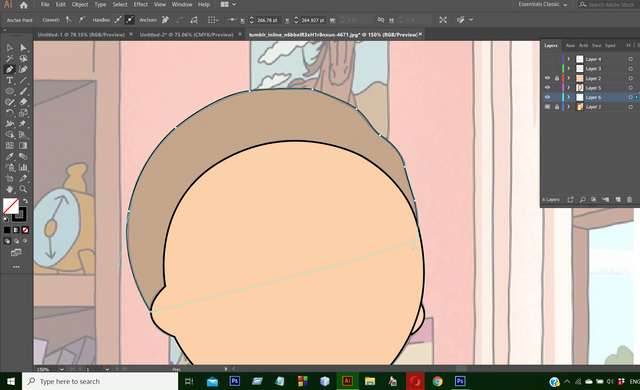Select the Slice tool

[x=23, y=178]
